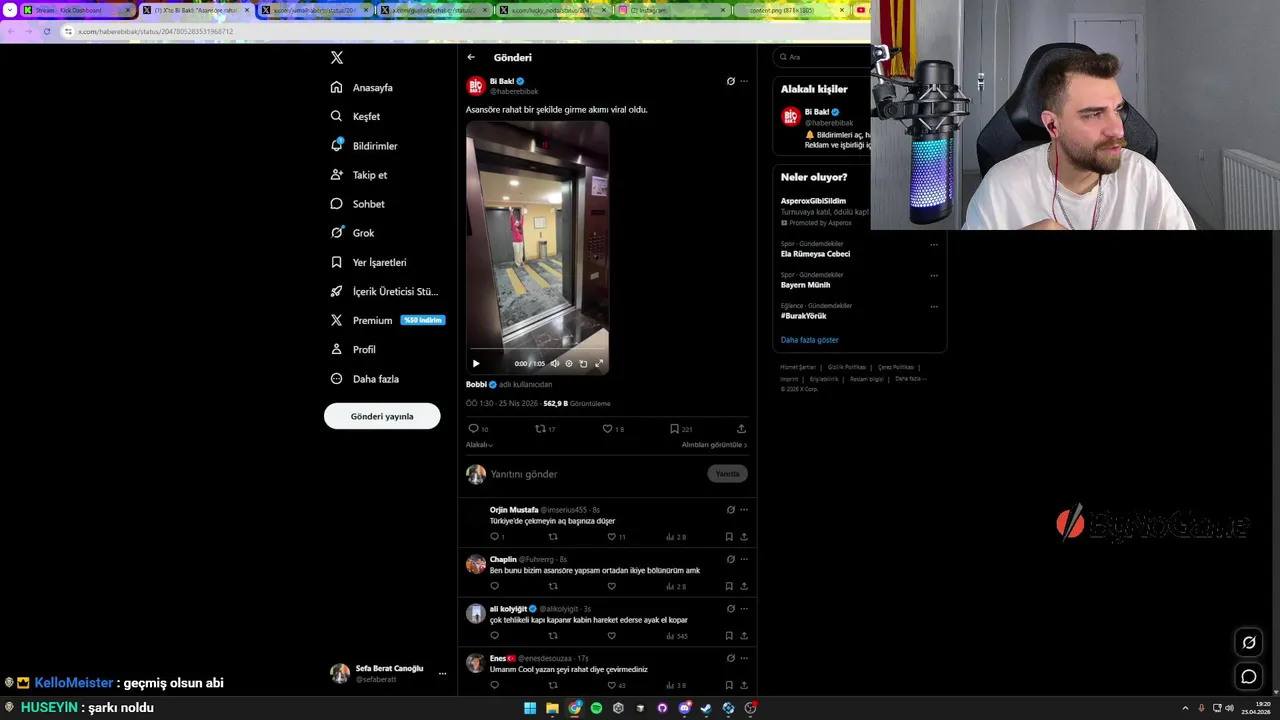Open Profil page
Image resolution: width=1280 pixels, height=720 pixels.
(353, 349)
